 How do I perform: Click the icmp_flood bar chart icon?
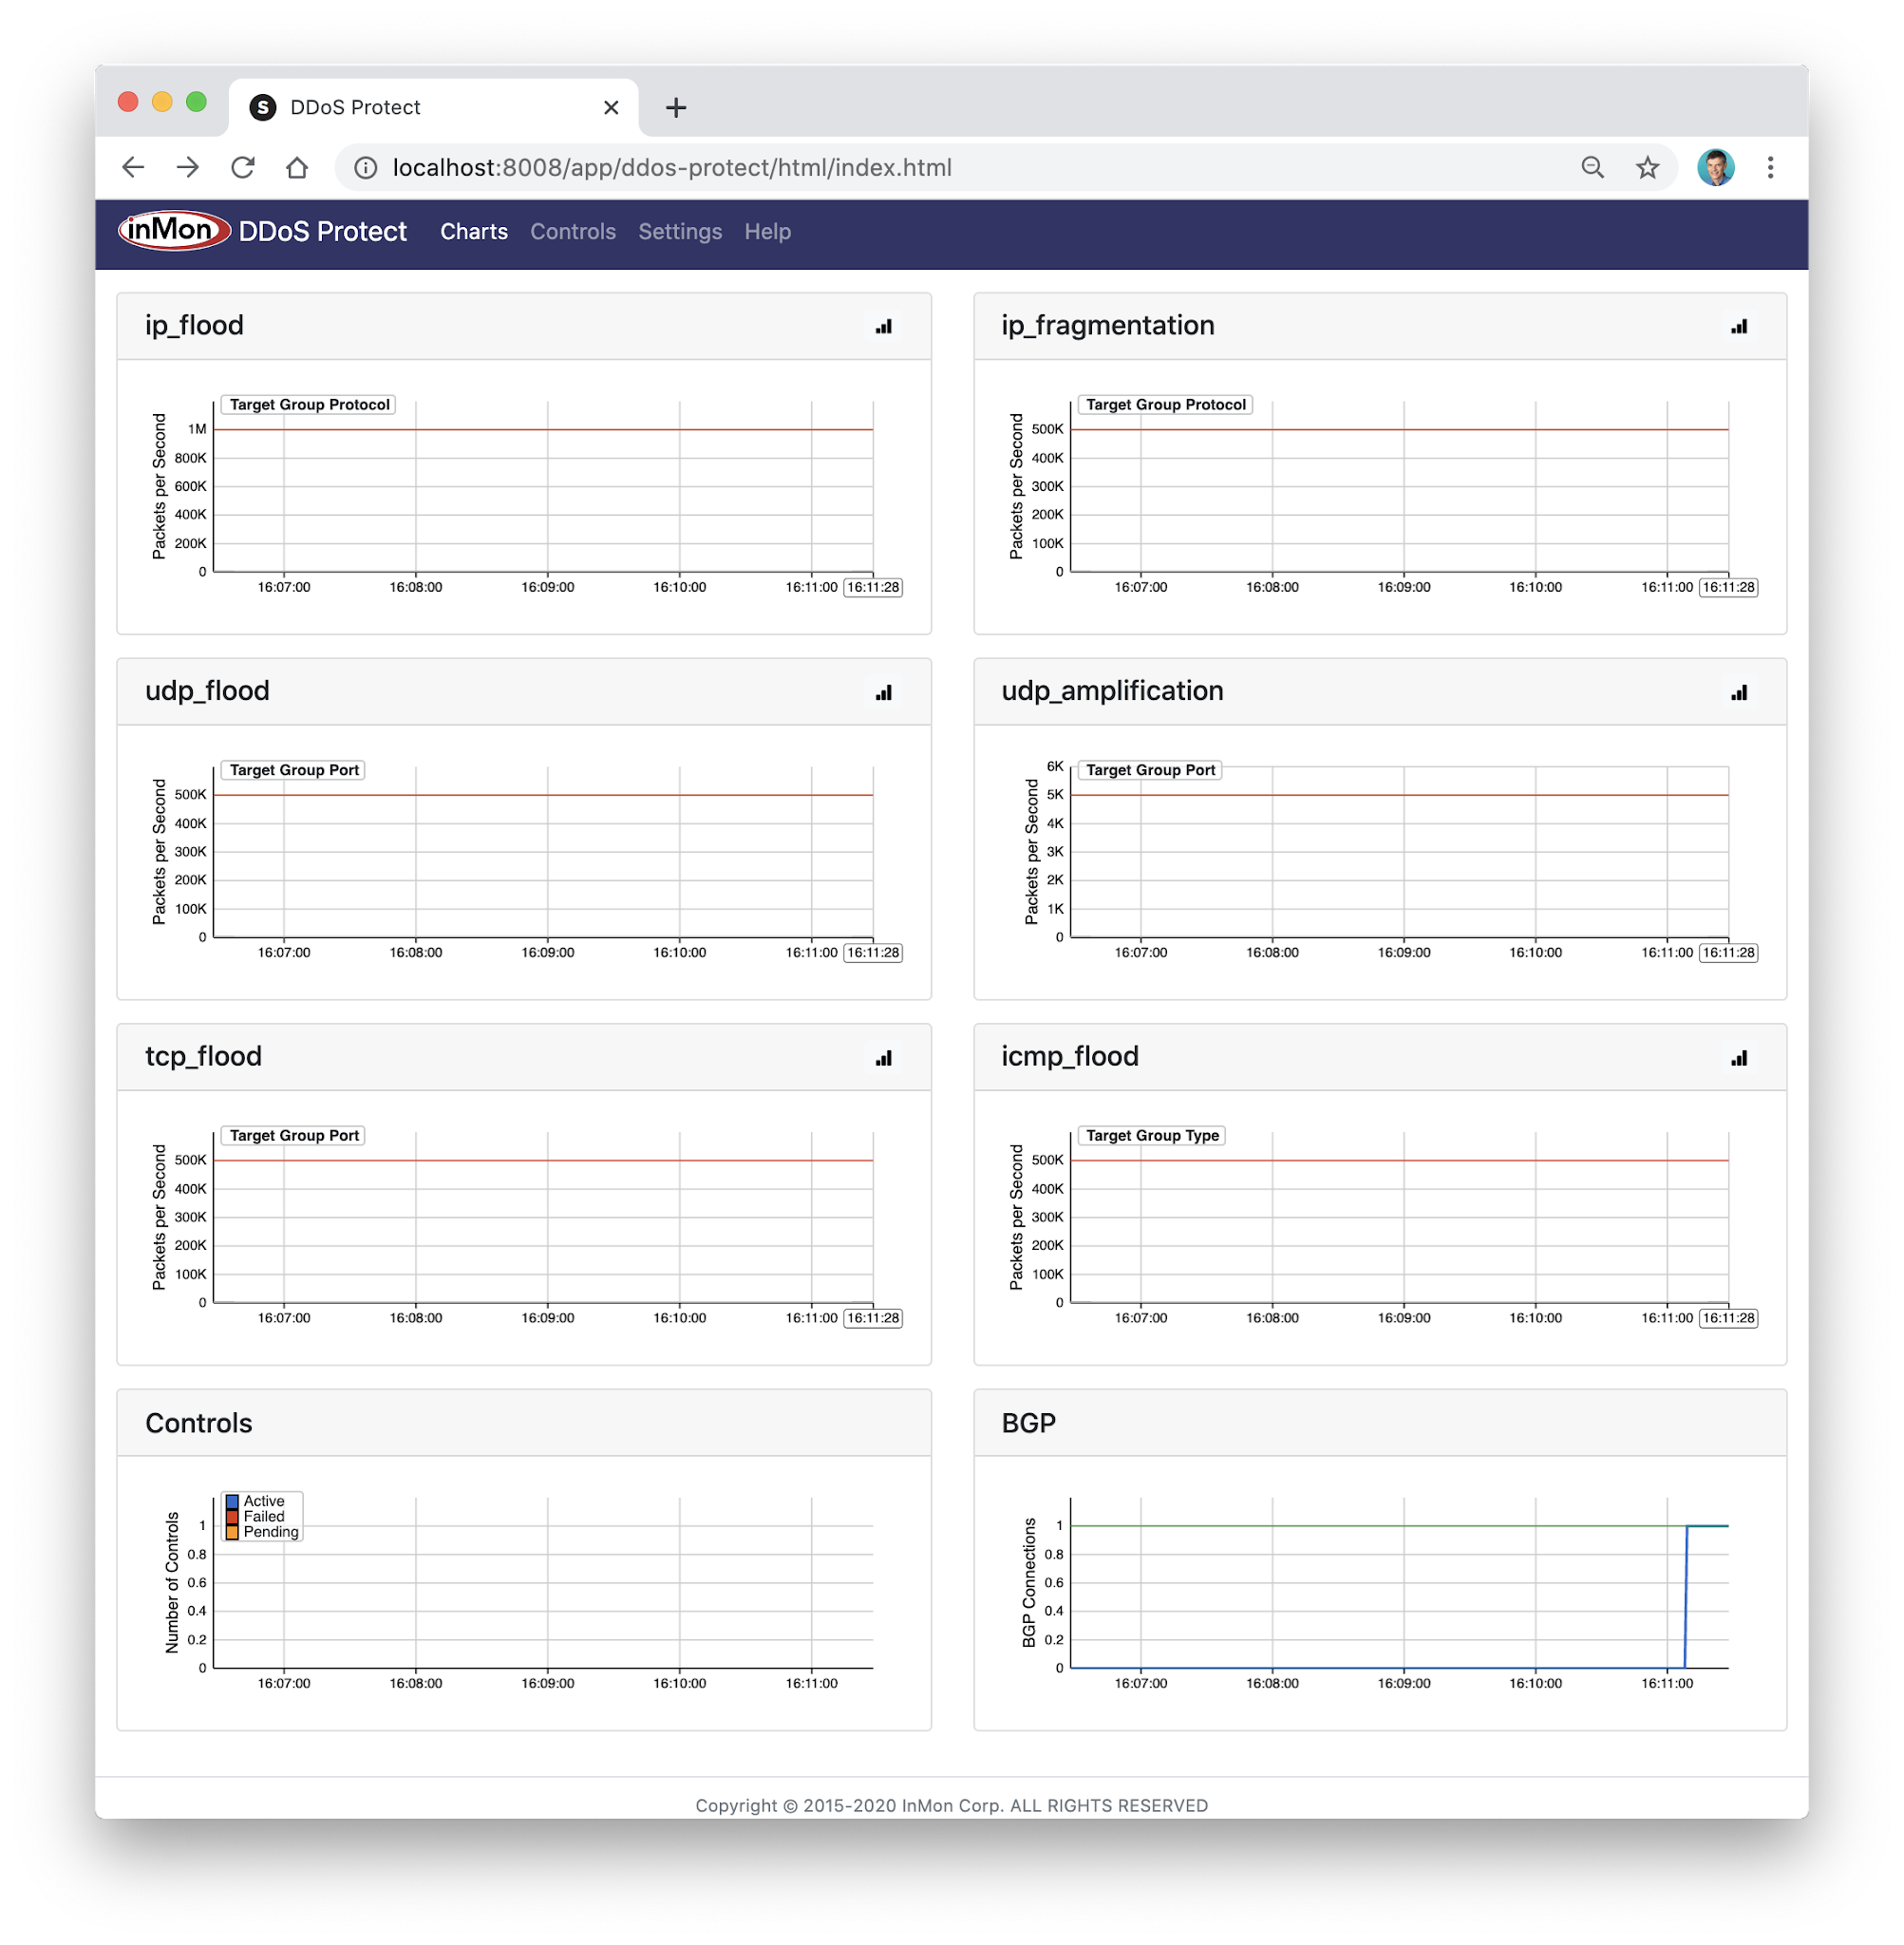1738,1058
